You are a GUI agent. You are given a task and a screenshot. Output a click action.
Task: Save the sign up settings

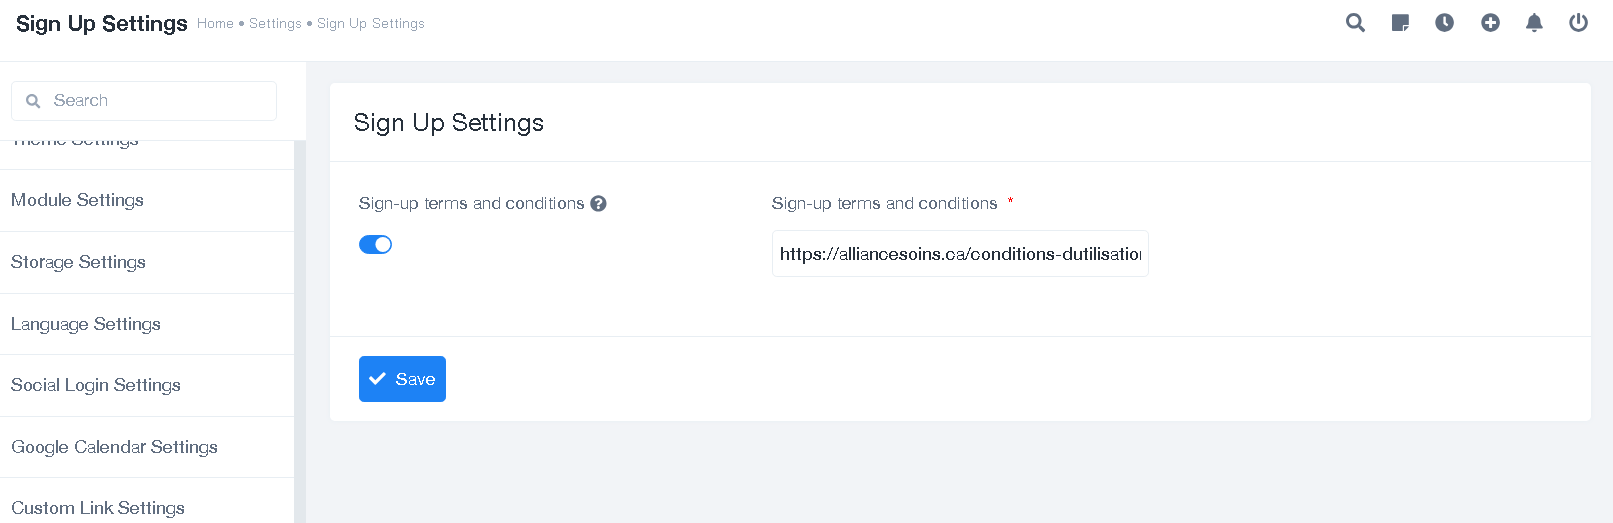coord(402,379)
